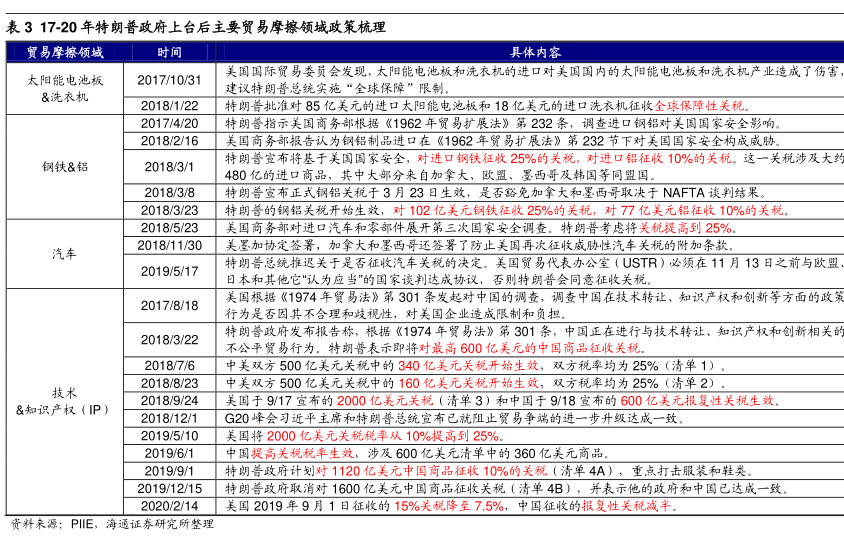
Task: Click the 2018/12/1 date cell
Action: click(169, 417)
